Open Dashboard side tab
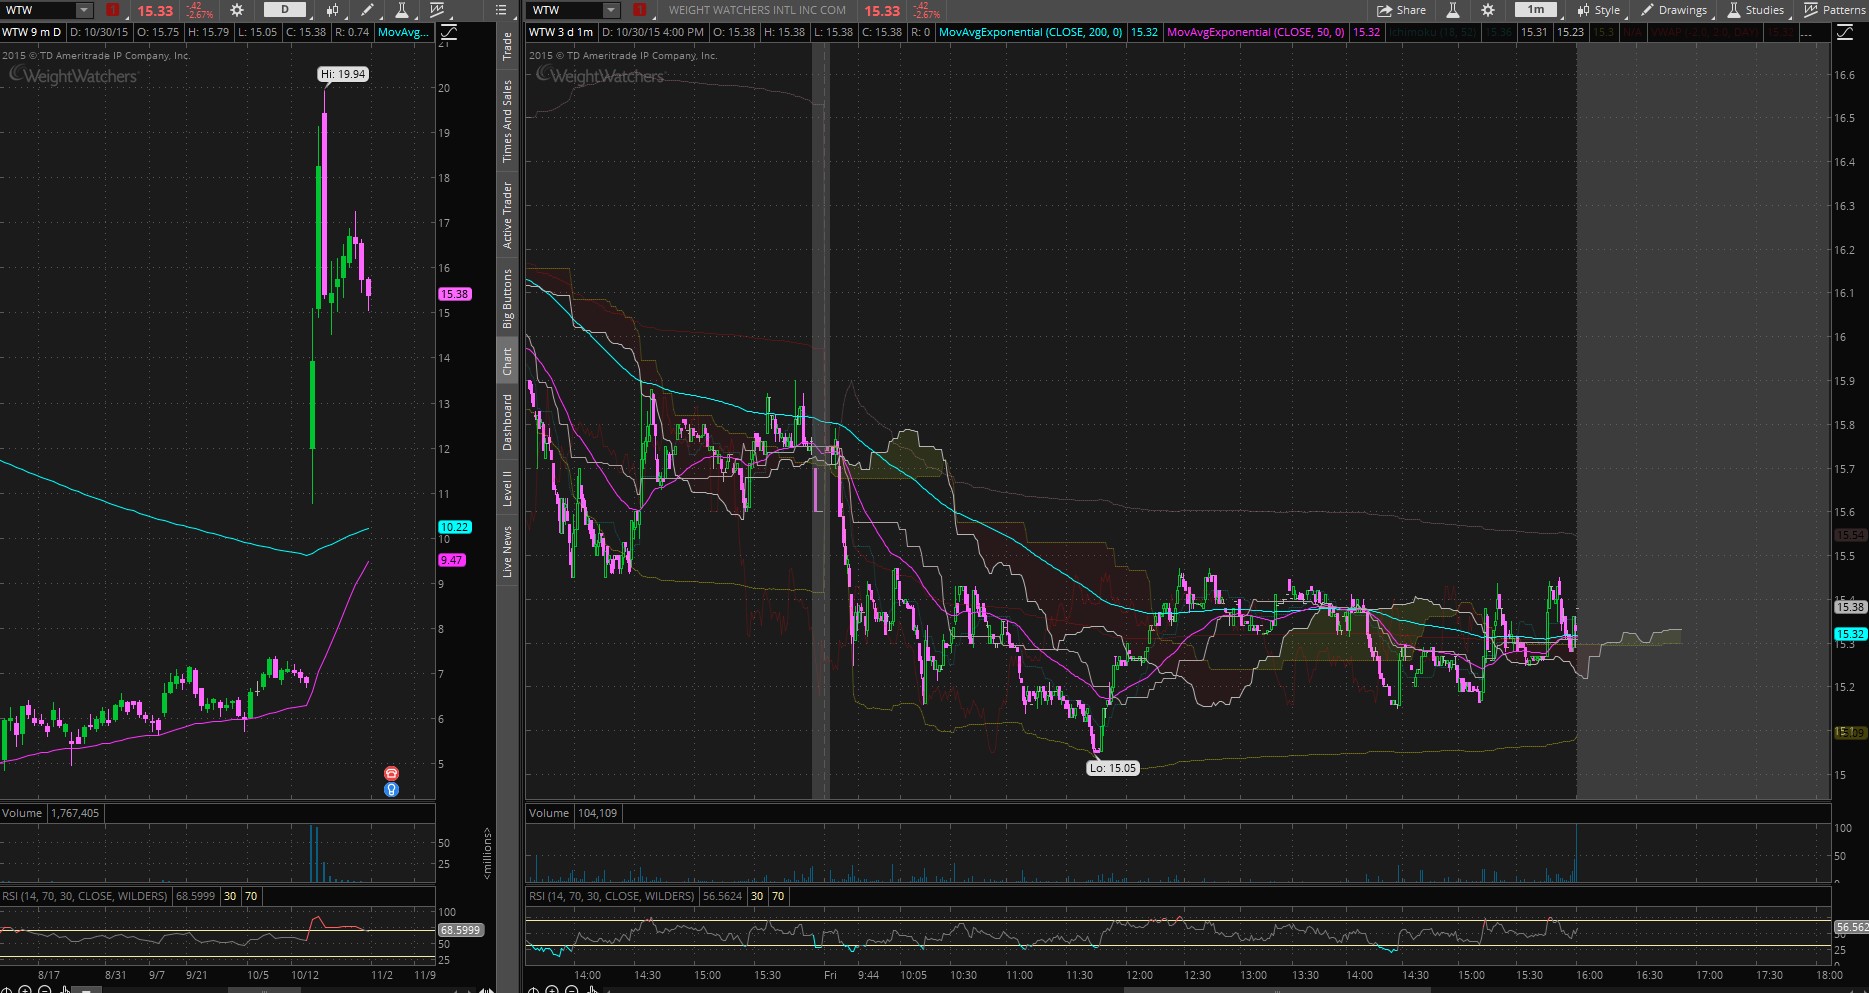The width and height of the screenshot is (1869, 993). tap(507, 422)
